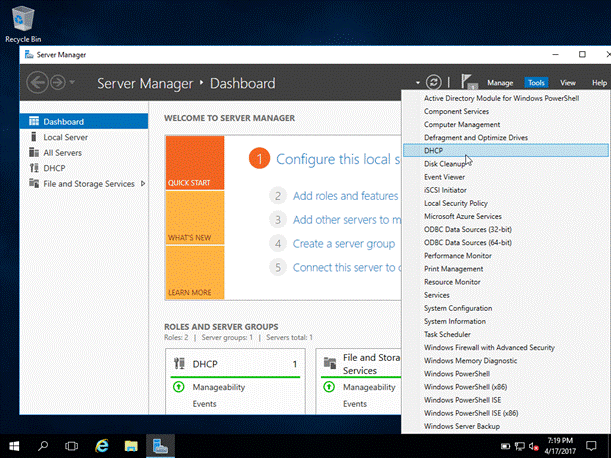Click the Windows Start button

pos(15,443)
